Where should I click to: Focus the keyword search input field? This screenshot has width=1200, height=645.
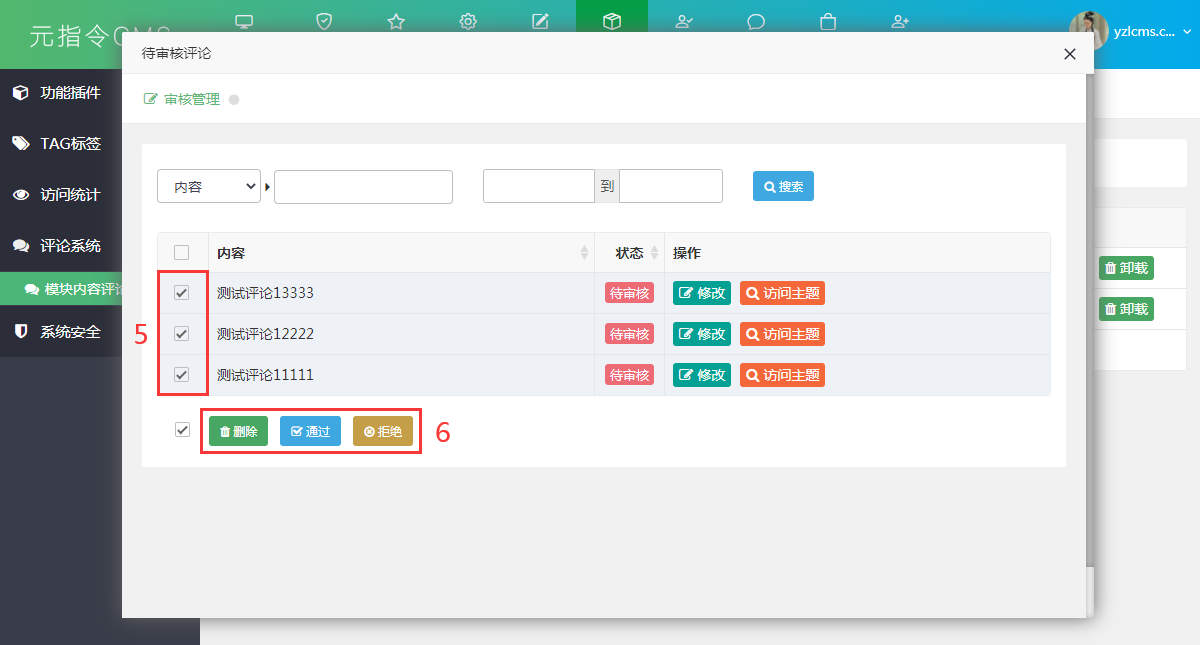tap(363, 187)
